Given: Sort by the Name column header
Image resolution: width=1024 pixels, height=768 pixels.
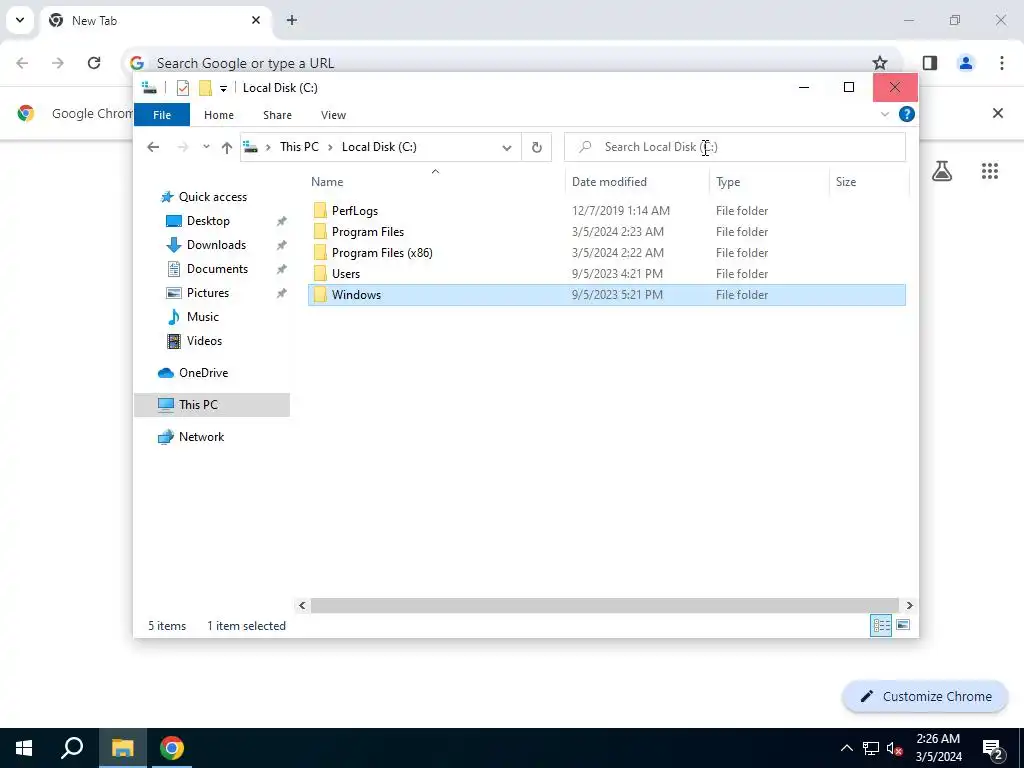Looking at the screenshot, I should click(436, 182).
